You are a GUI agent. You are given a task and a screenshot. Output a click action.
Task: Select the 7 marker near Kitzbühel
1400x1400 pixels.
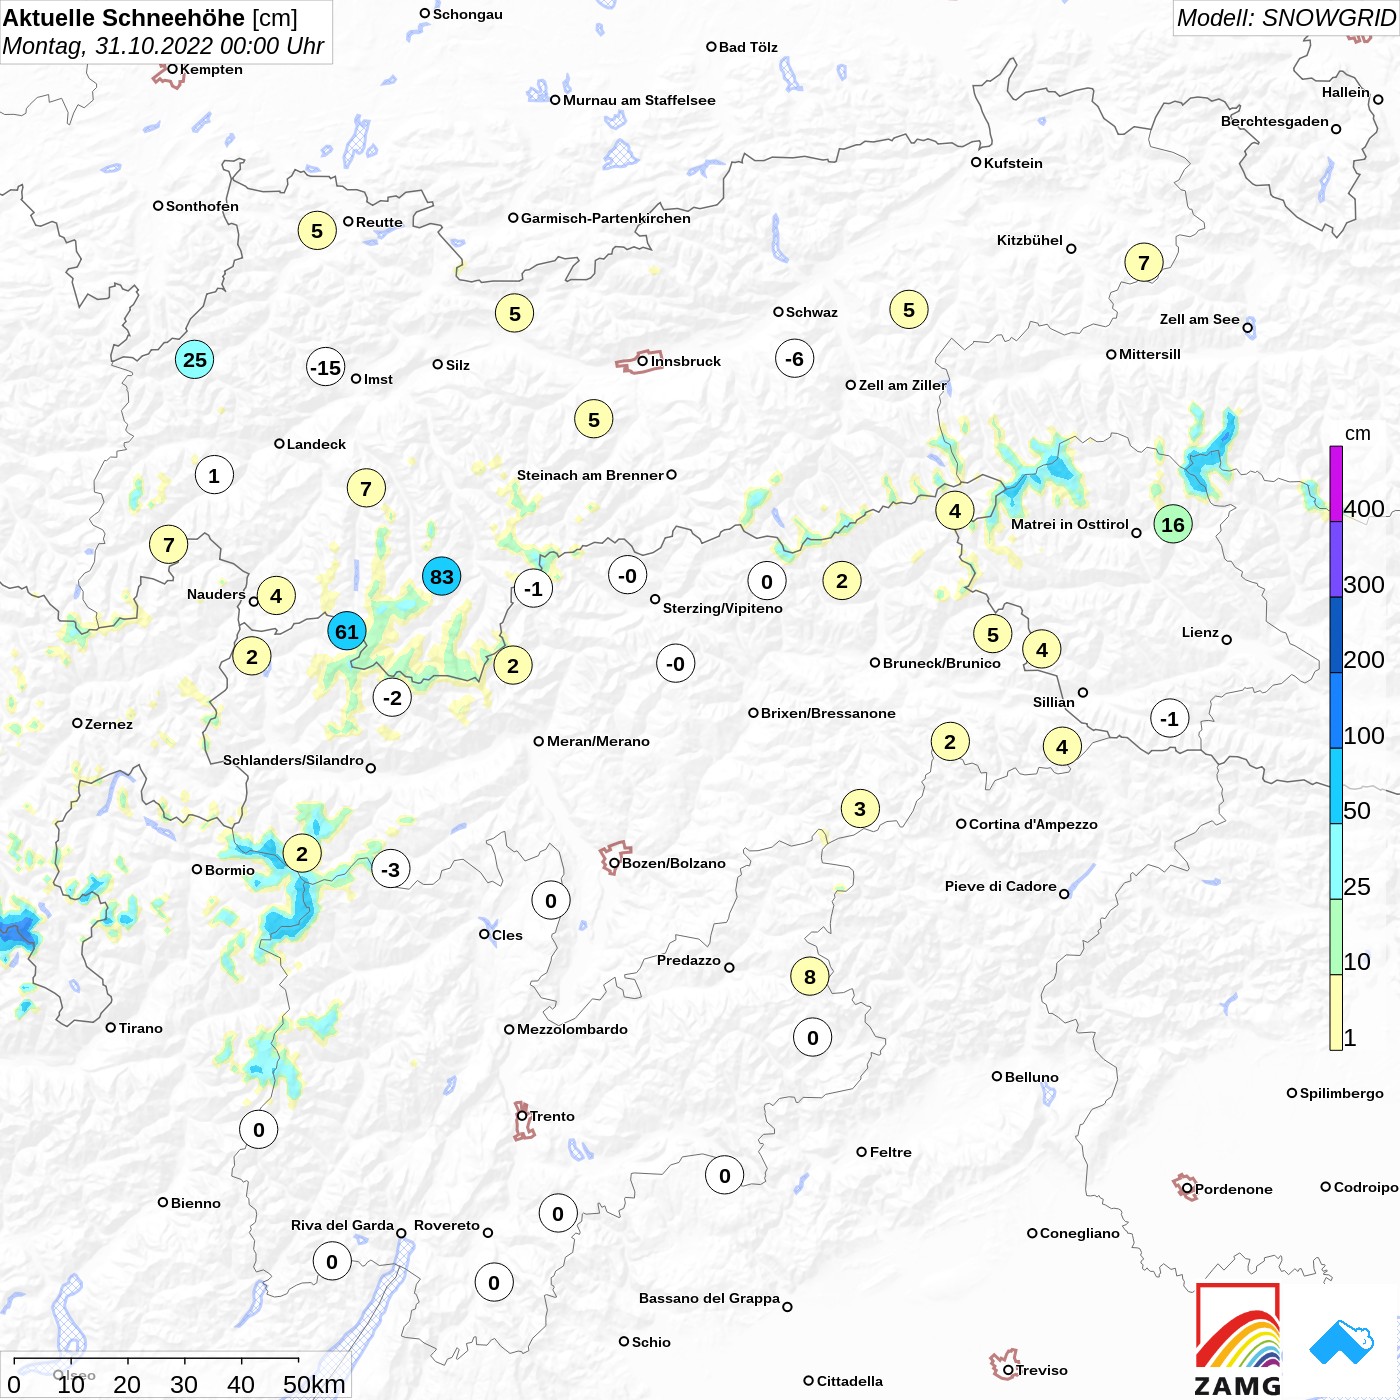click(x=1144, y=262)
